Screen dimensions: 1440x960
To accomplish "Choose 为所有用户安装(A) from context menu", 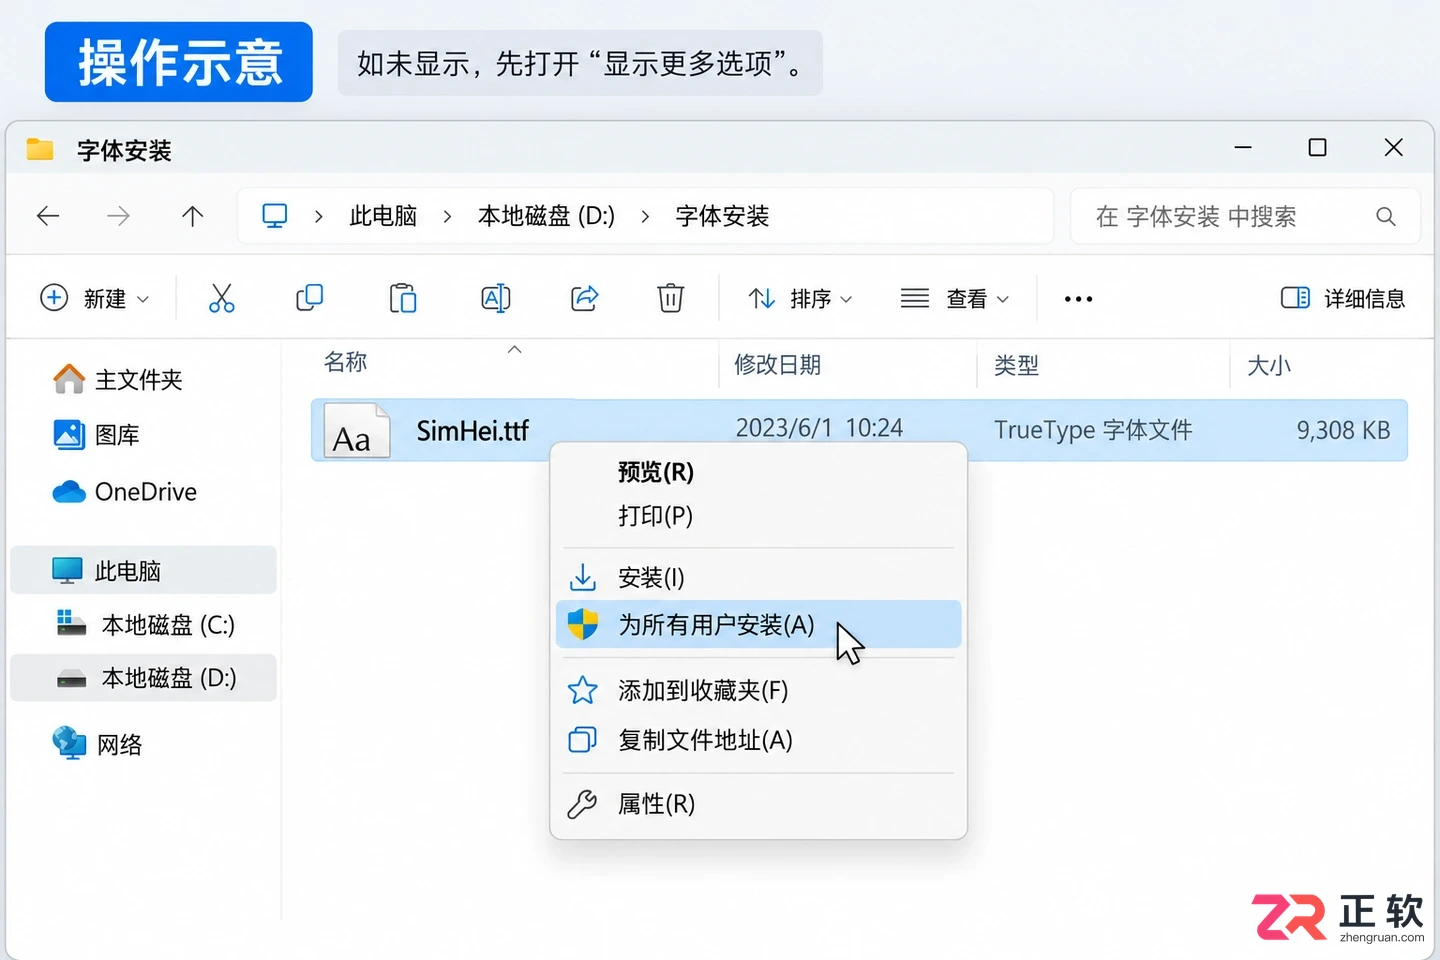I will pyautogui.click(x=758, y=625).
